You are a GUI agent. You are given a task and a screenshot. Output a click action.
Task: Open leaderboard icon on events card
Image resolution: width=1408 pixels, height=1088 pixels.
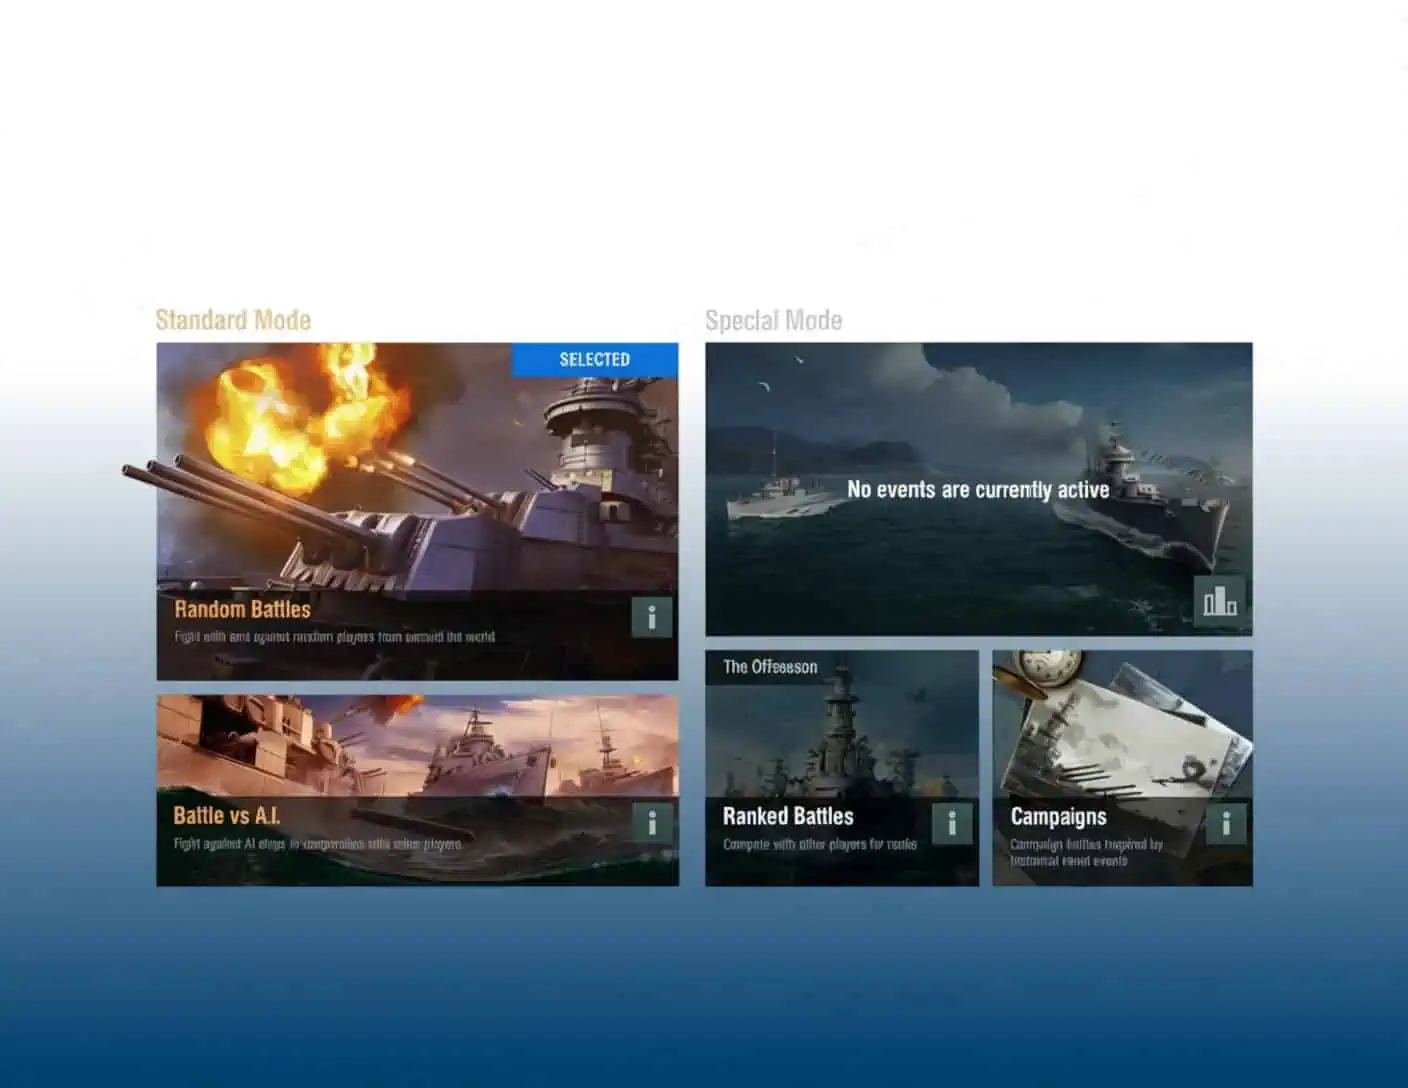[x=1219, y=601]
